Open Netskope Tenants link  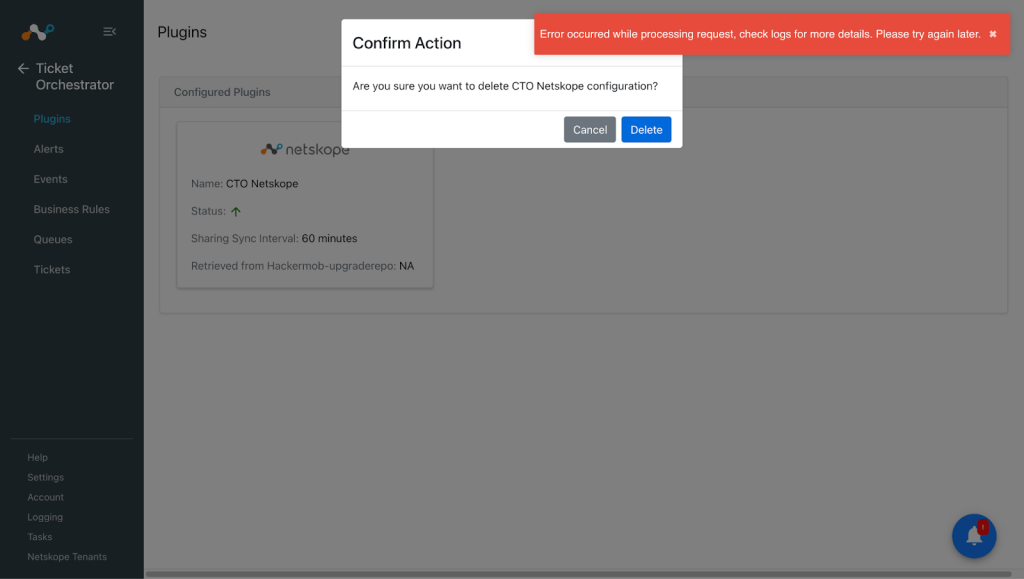pos(67,557)
